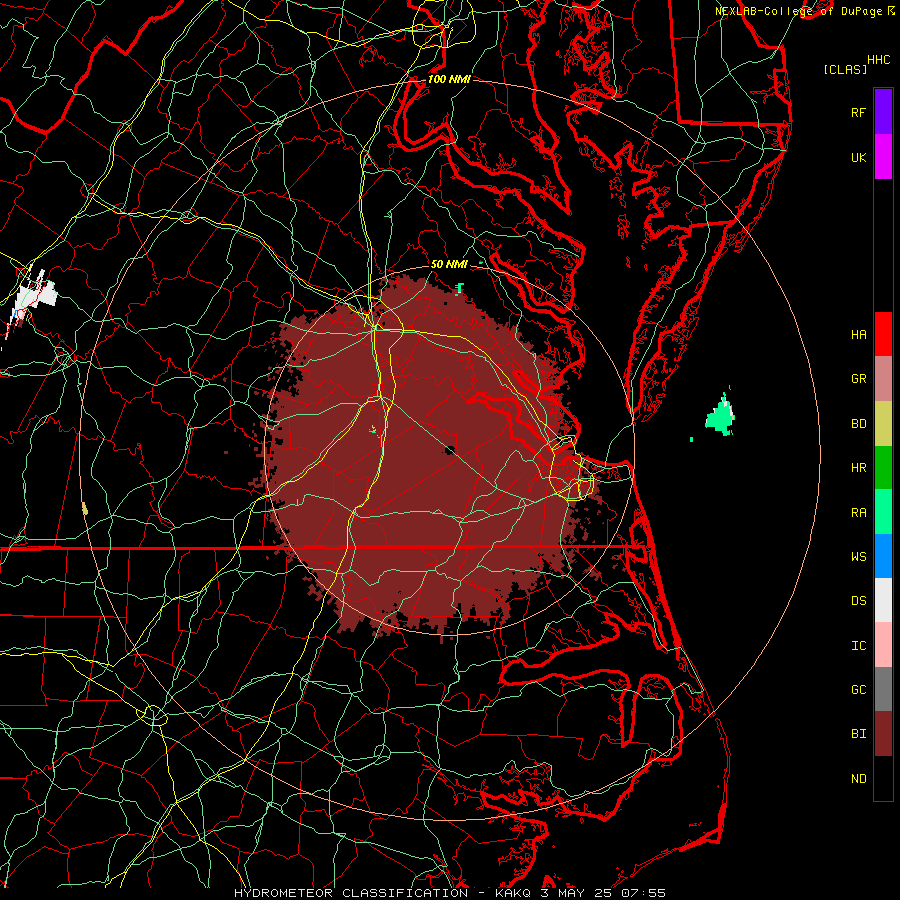Click the 'UK' legend label
This screenshot has width=900, height=900.
[858, 157]
